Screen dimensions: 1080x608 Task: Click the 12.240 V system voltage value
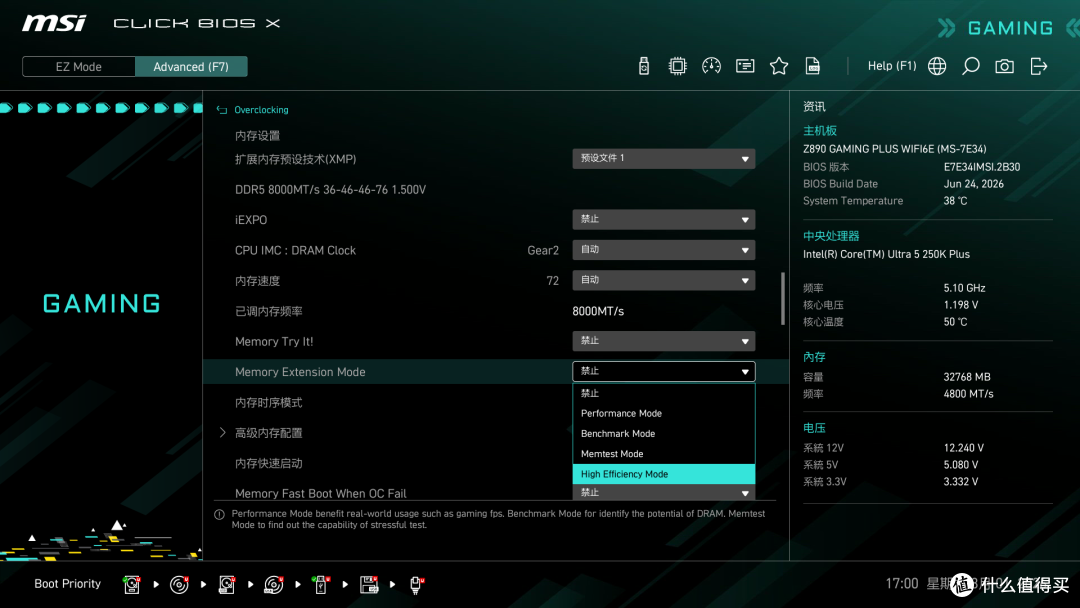tap(964, 448)
